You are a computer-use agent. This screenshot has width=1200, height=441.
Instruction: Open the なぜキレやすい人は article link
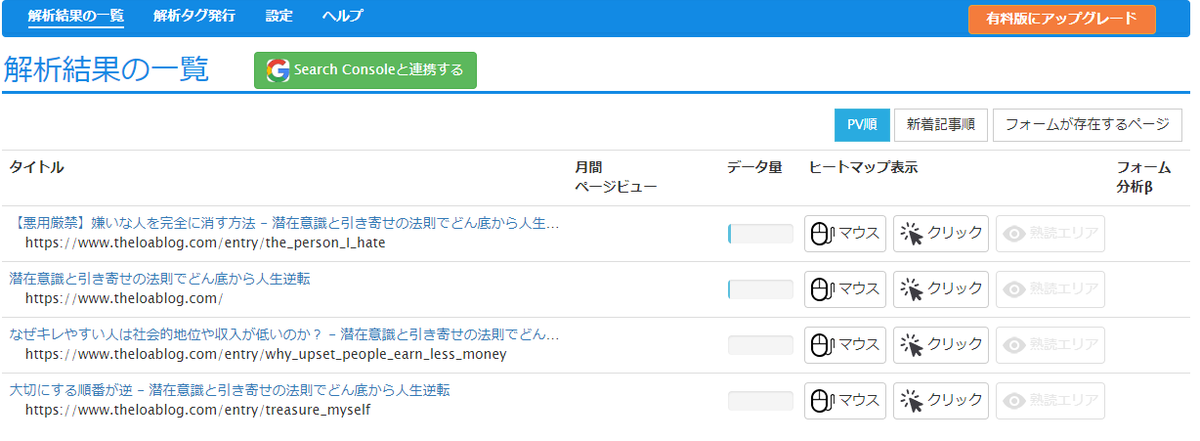pos(284,334)
